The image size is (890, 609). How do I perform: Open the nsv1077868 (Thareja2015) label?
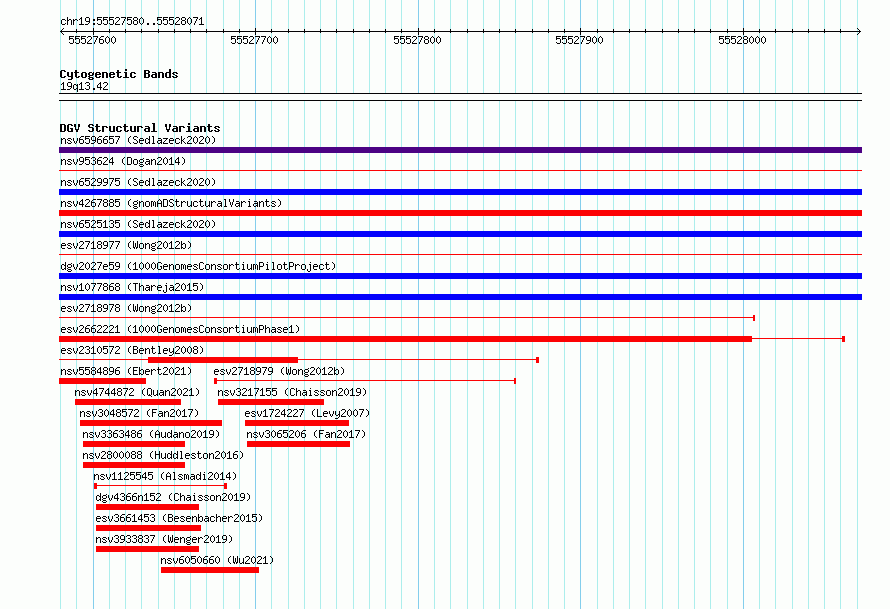[132, 287]
